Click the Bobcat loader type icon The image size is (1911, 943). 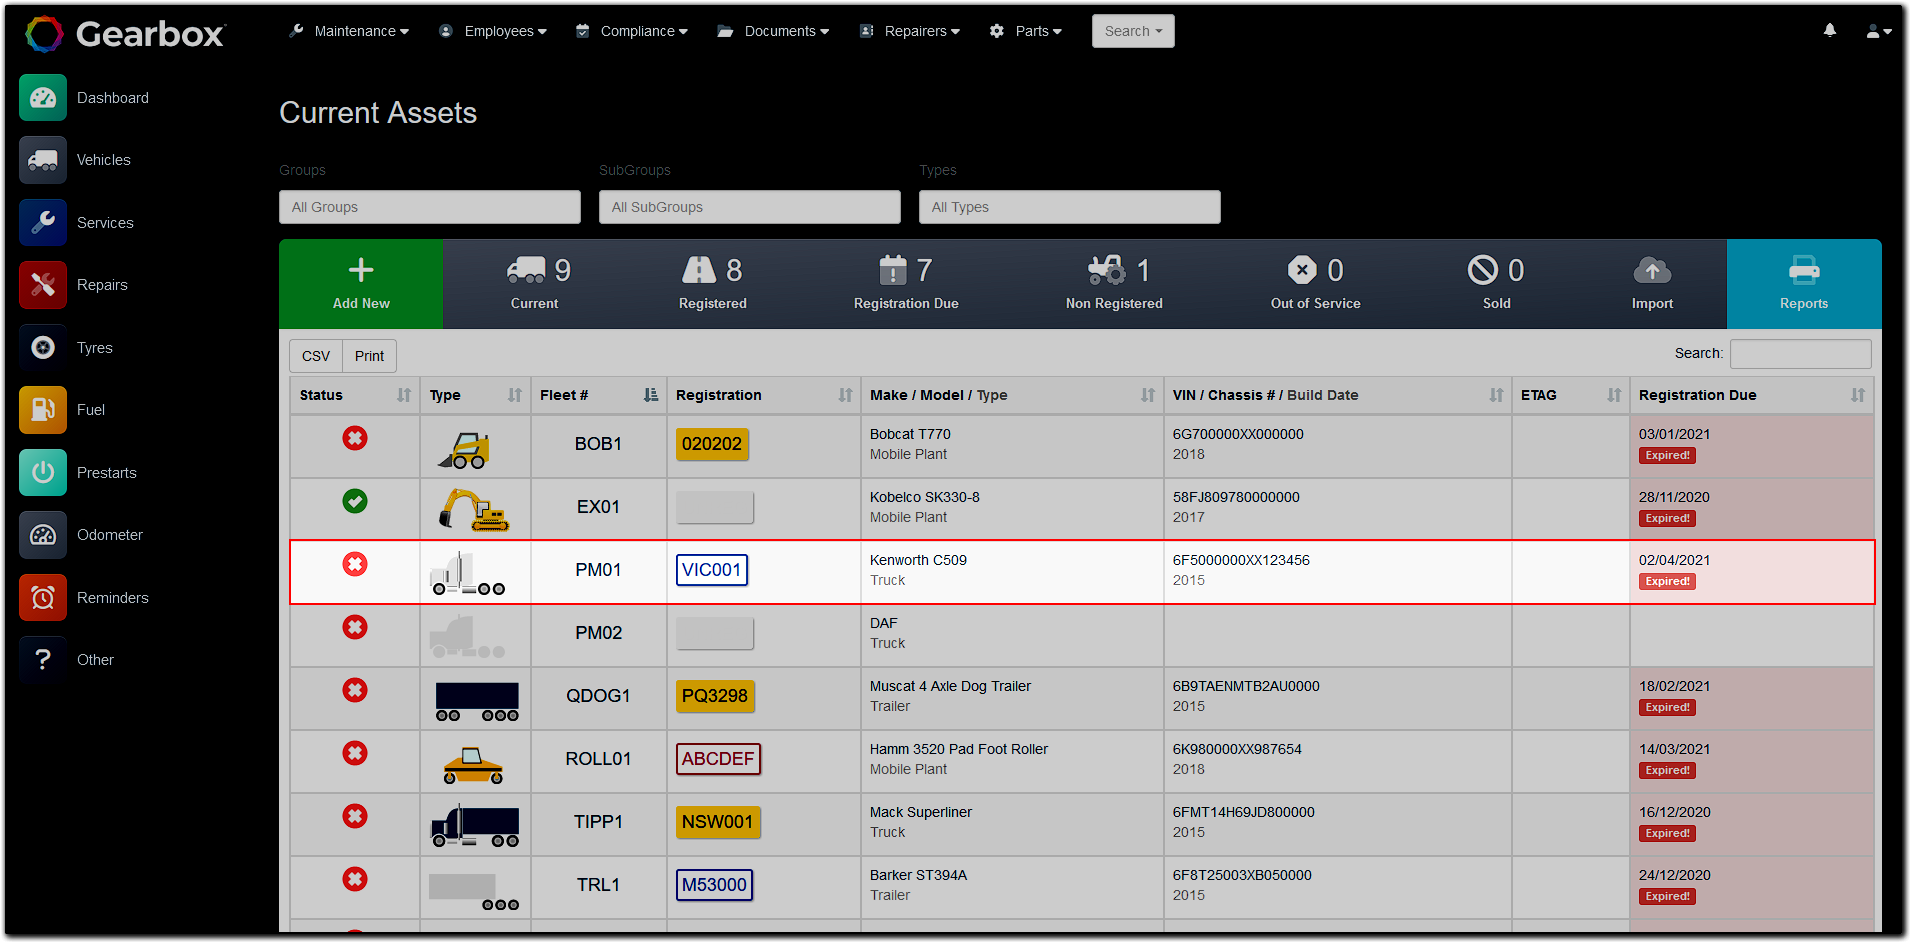tap(464, 450)
